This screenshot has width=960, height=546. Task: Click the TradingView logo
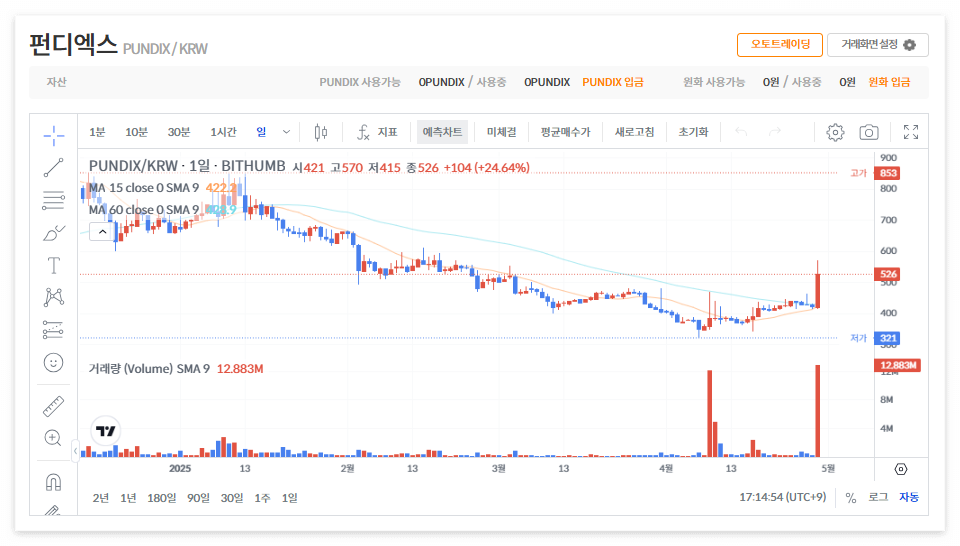[106, 431]
